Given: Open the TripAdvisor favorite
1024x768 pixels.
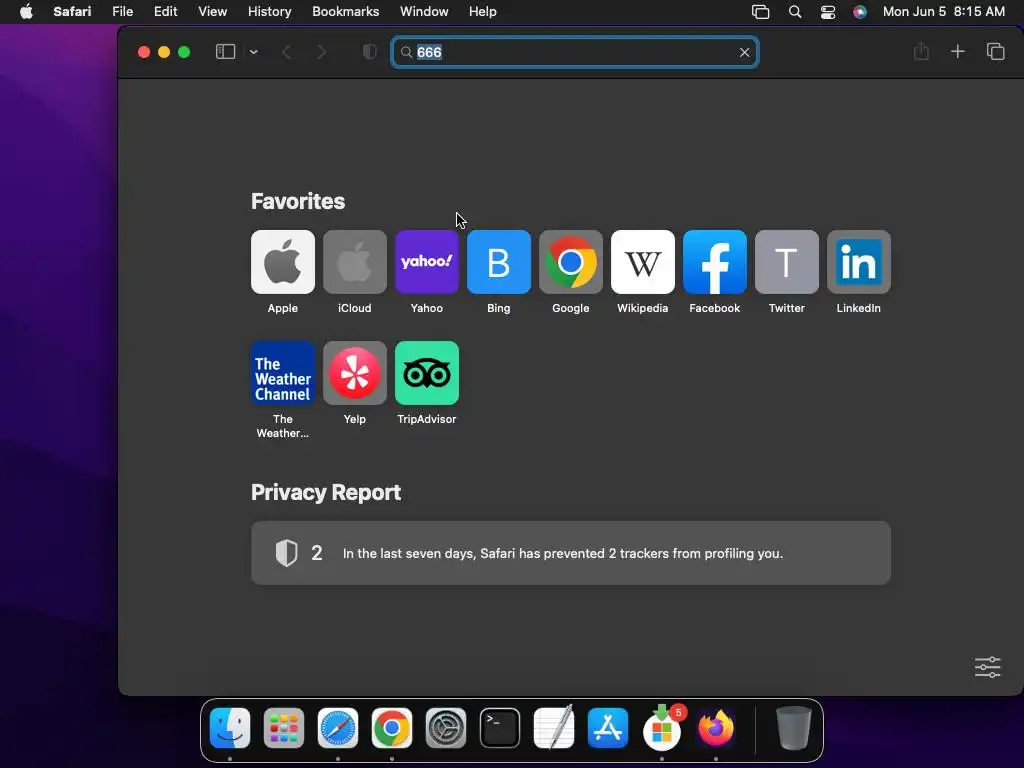Looking at the screenshot, I should tap(426, 373).
